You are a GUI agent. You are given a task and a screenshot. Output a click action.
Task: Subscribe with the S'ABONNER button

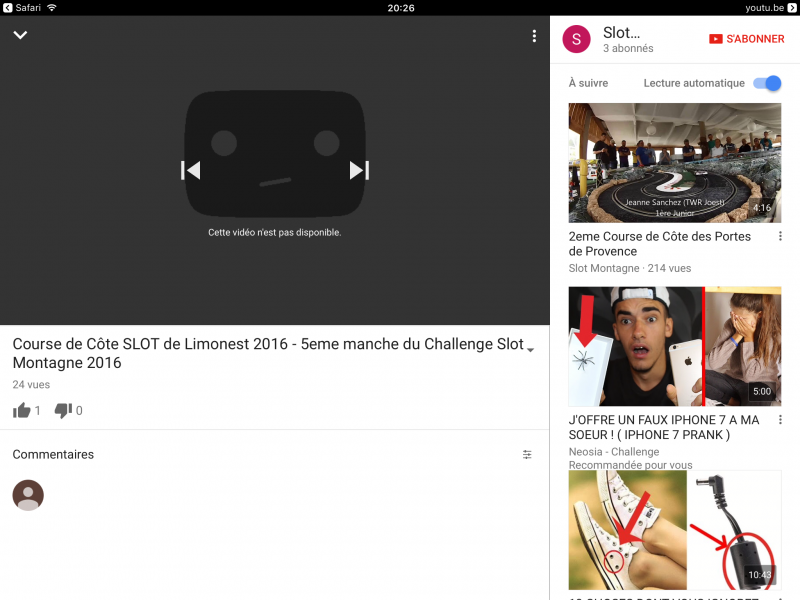coord(746,39)
